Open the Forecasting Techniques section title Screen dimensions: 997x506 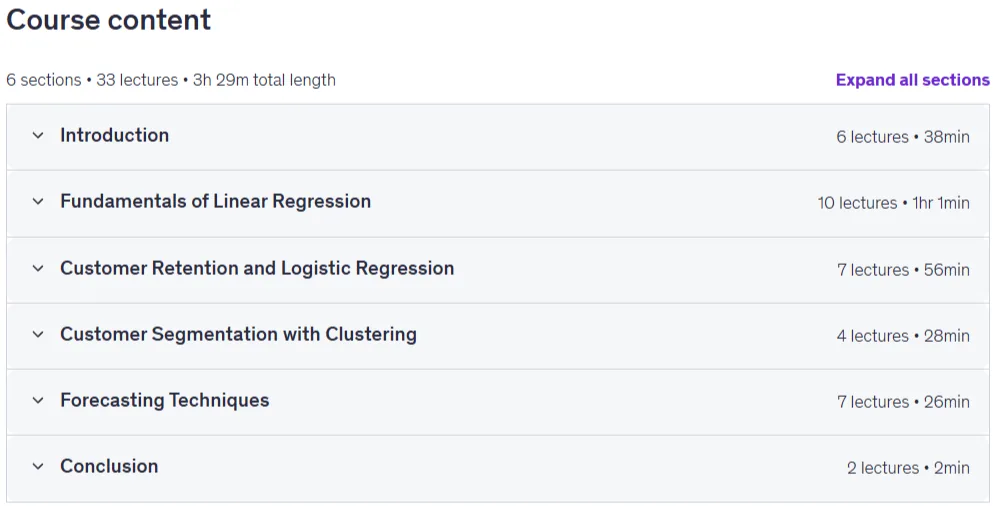click(x=165, y=400)
